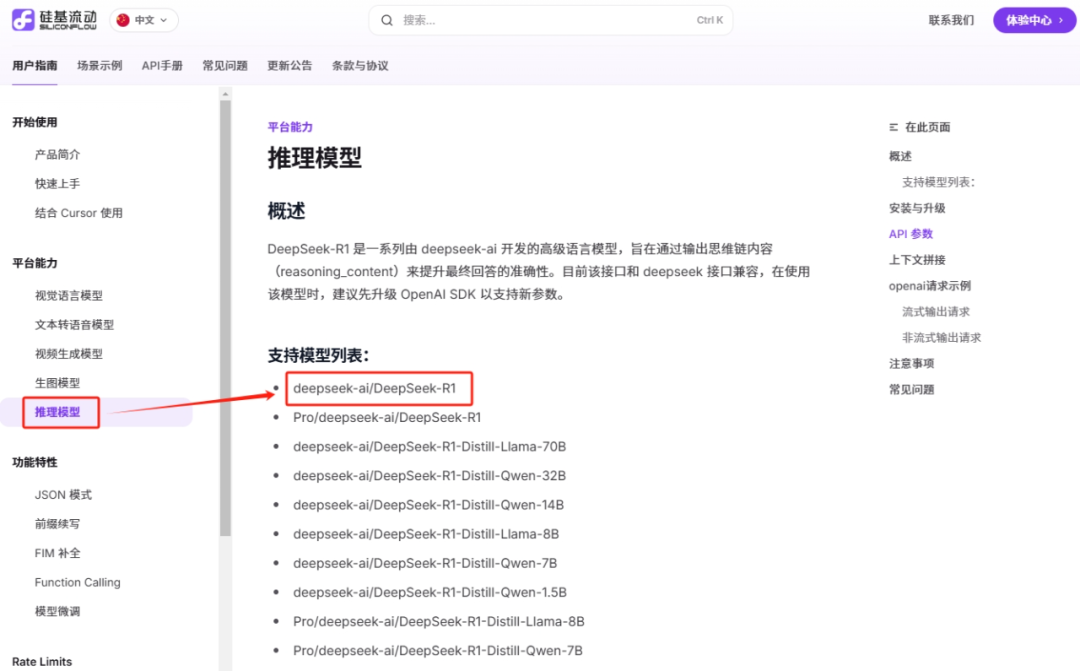The width and height of the screenshot is (1080, 671).
Task: Click the DeepSeek-R1-Distill-Qwen-1.5B entry
Action: pyautogui.click(x=430, y=592)
